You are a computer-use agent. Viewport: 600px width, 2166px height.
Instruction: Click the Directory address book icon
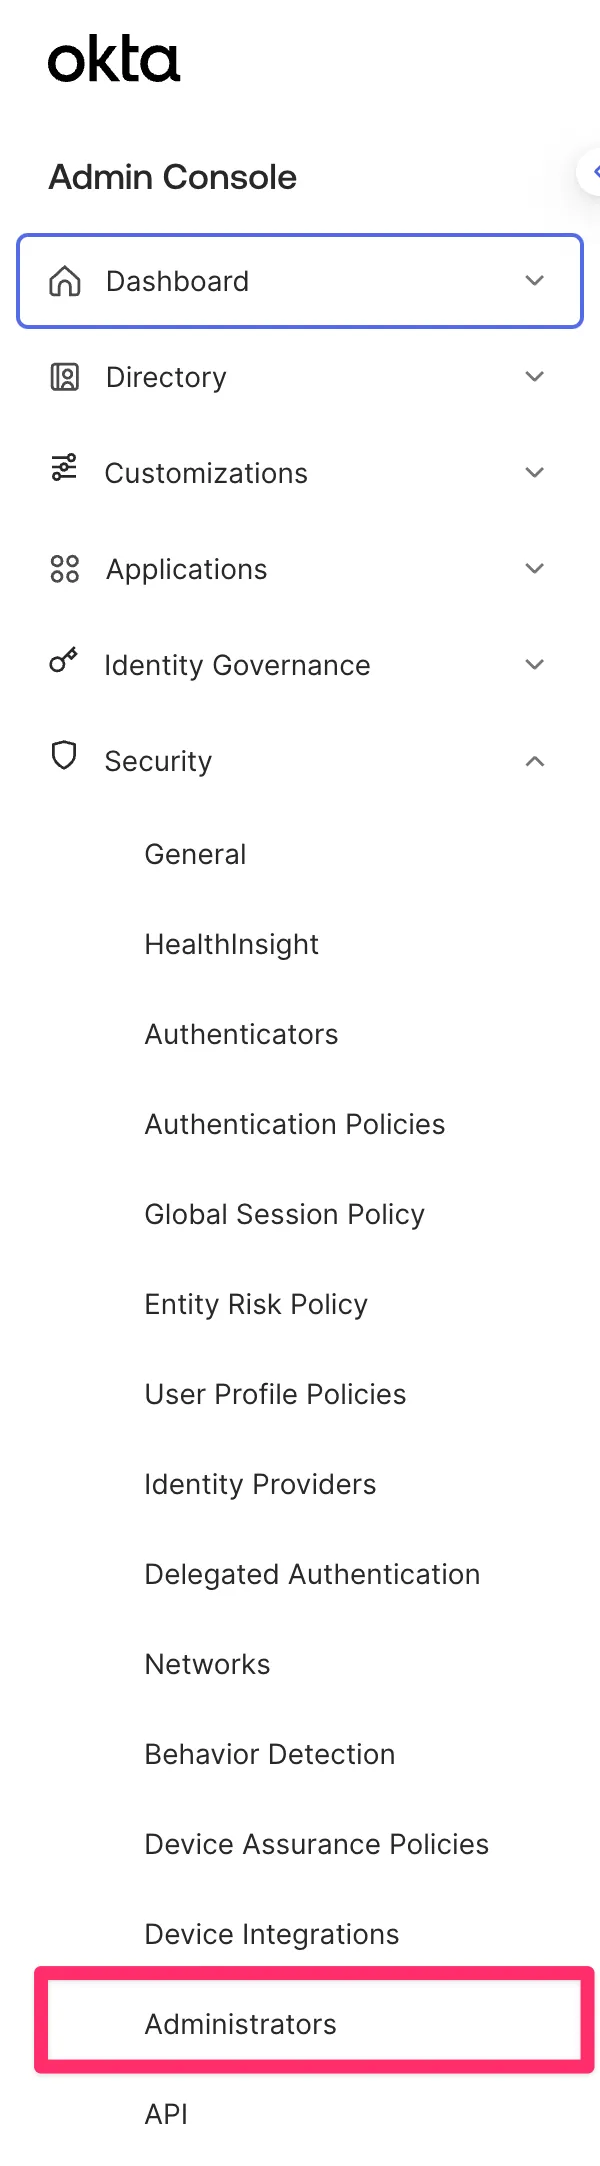click(65, 377)
